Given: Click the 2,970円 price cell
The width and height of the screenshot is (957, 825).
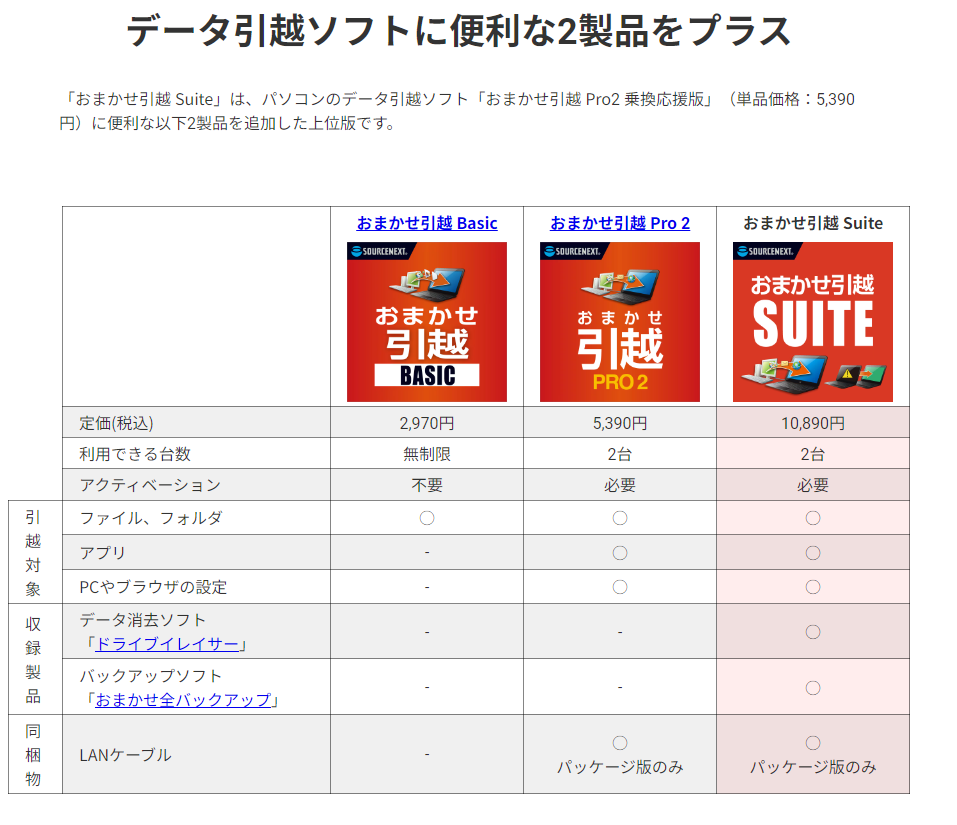Looking at the screenshot, I should coord(426,423).
